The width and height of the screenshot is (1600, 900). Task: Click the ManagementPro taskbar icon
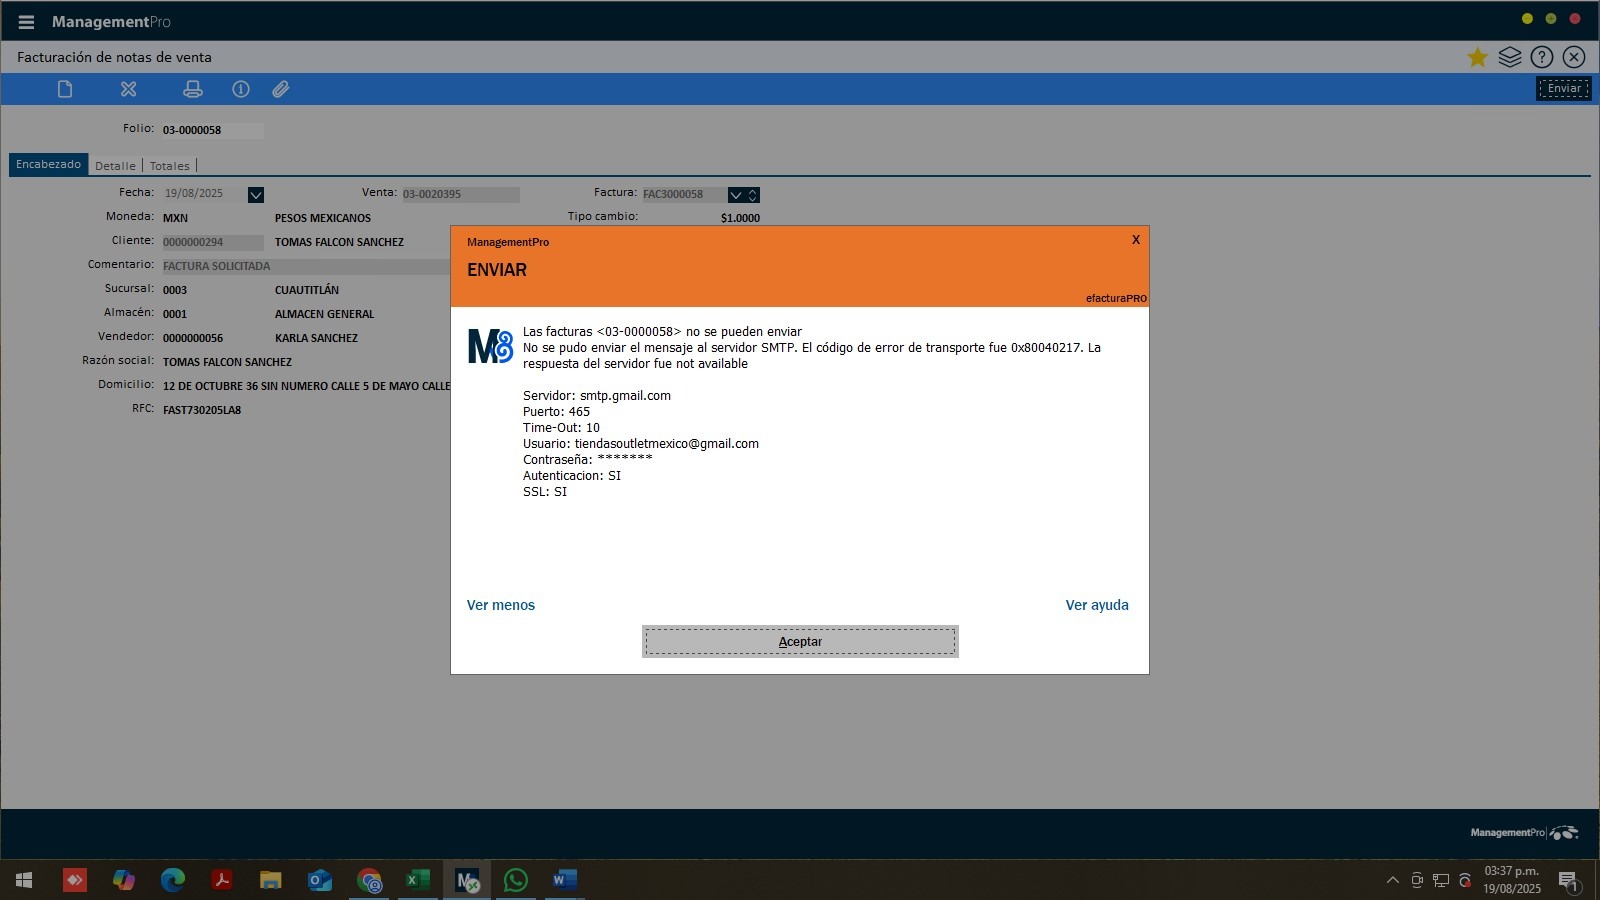click(467, 880)
